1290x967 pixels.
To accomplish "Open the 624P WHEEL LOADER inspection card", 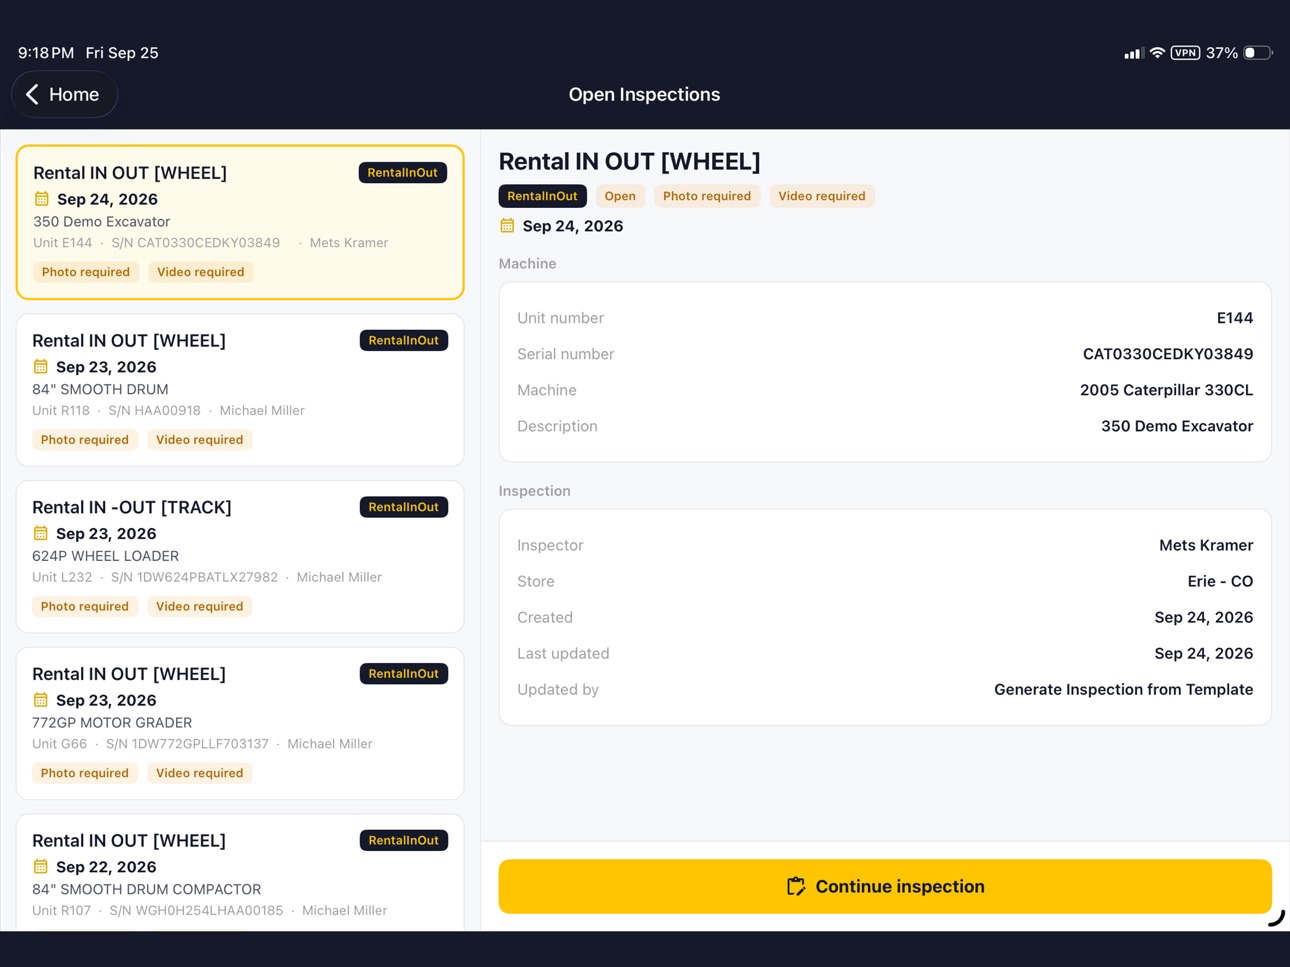I will 240,557.
